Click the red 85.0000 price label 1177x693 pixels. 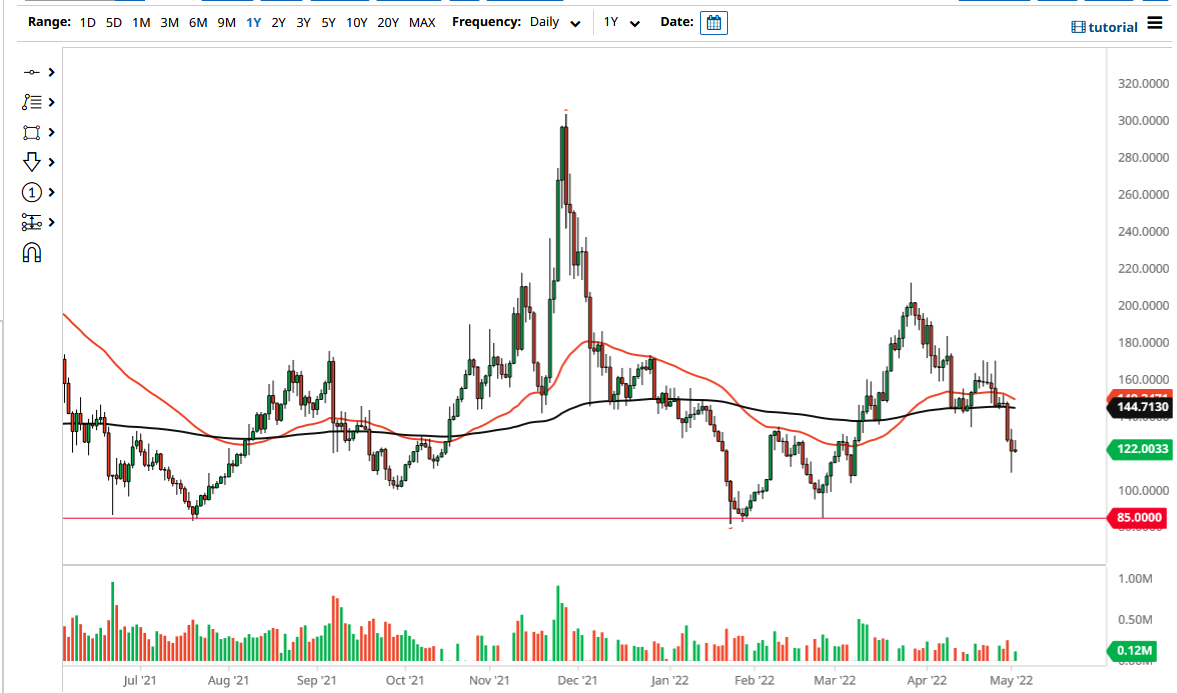(1140, 518)
